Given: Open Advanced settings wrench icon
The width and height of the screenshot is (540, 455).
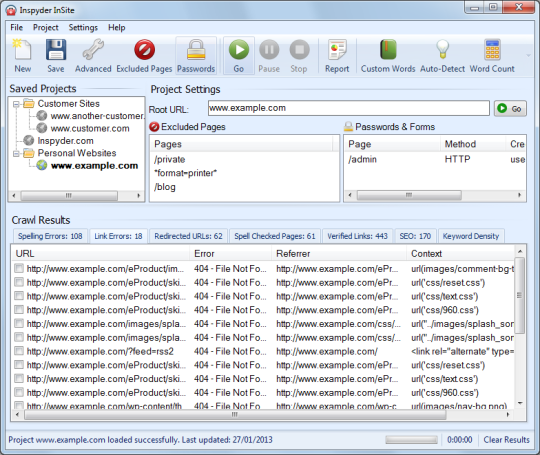Looking at the screenshot, I should pos(93,55).
